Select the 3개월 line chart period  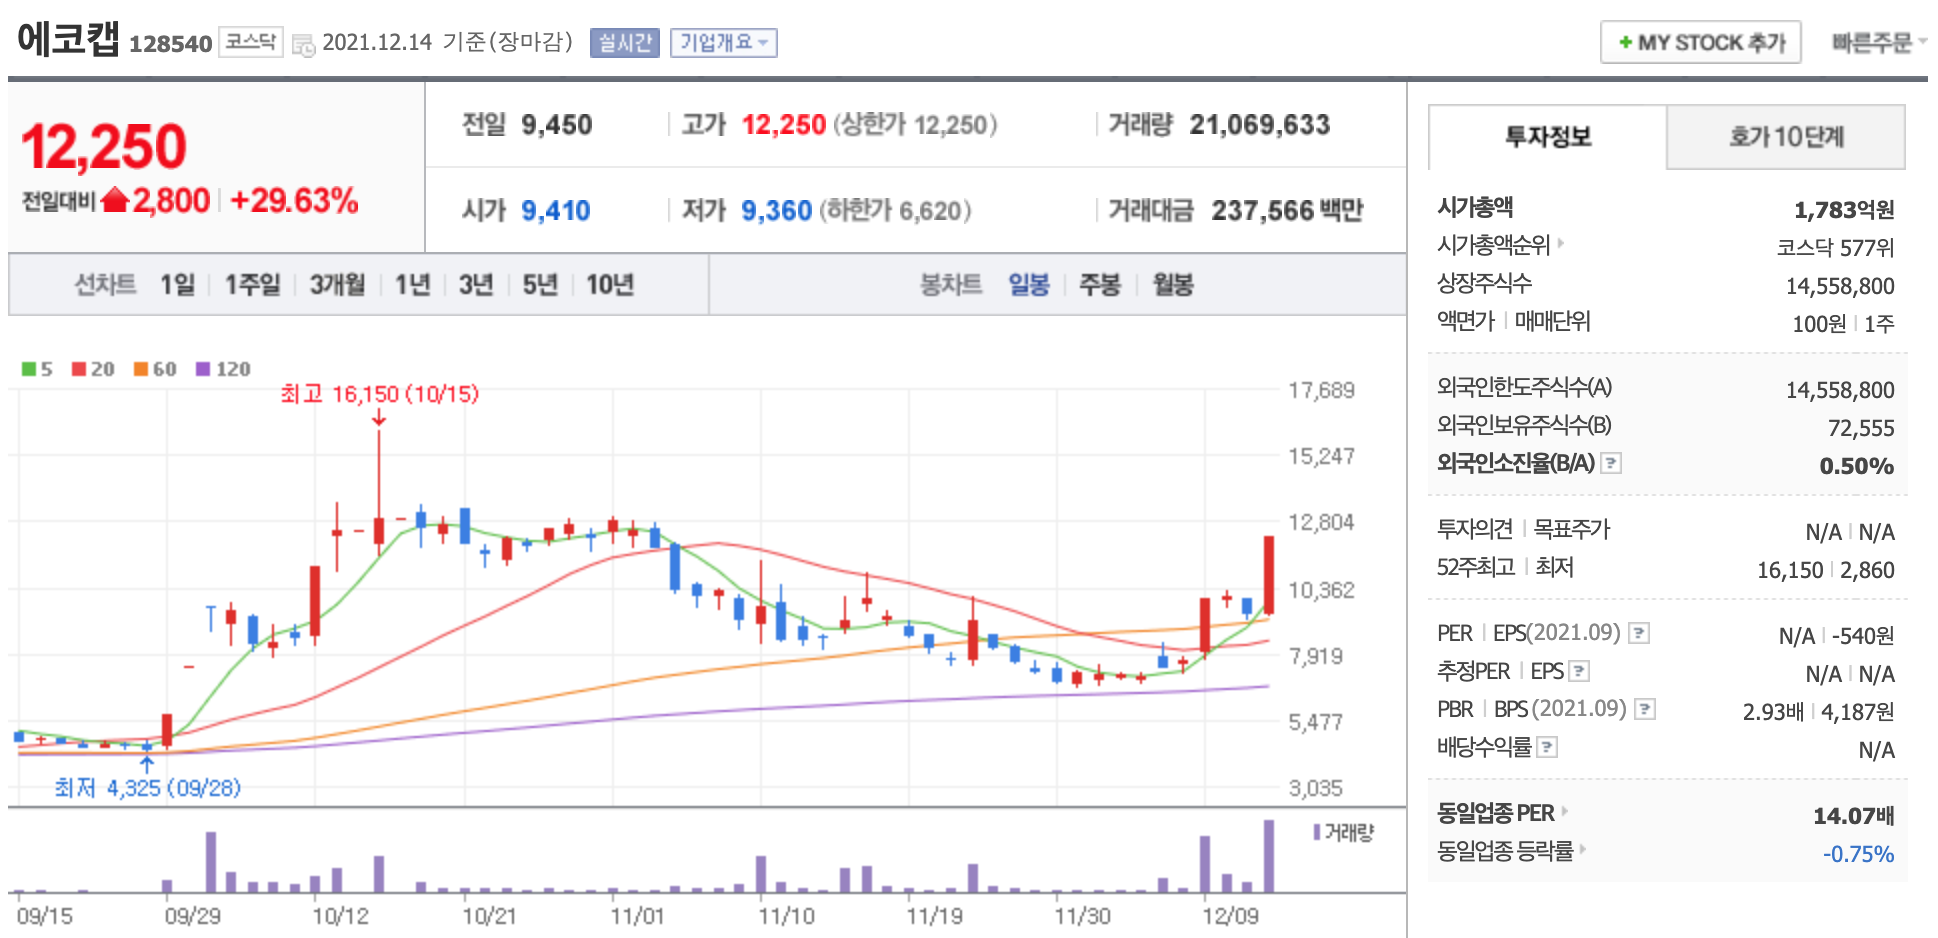point(337,285)
